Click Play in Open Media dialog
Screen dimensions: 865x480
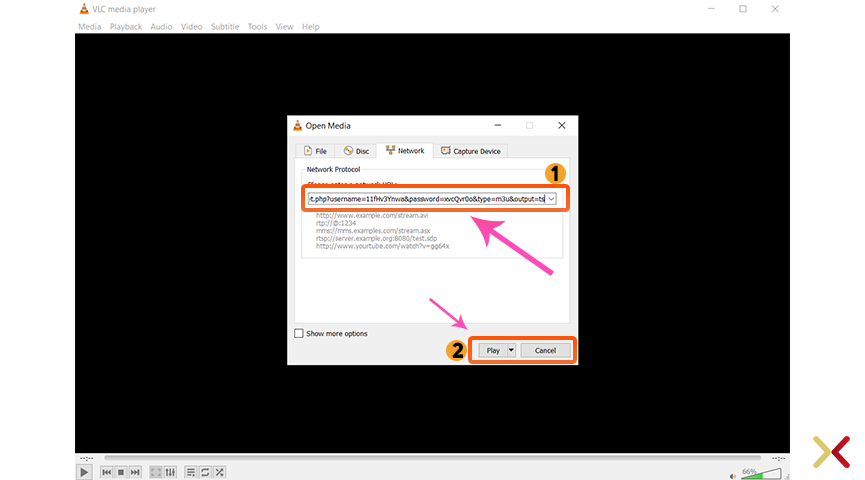point(493,350)
